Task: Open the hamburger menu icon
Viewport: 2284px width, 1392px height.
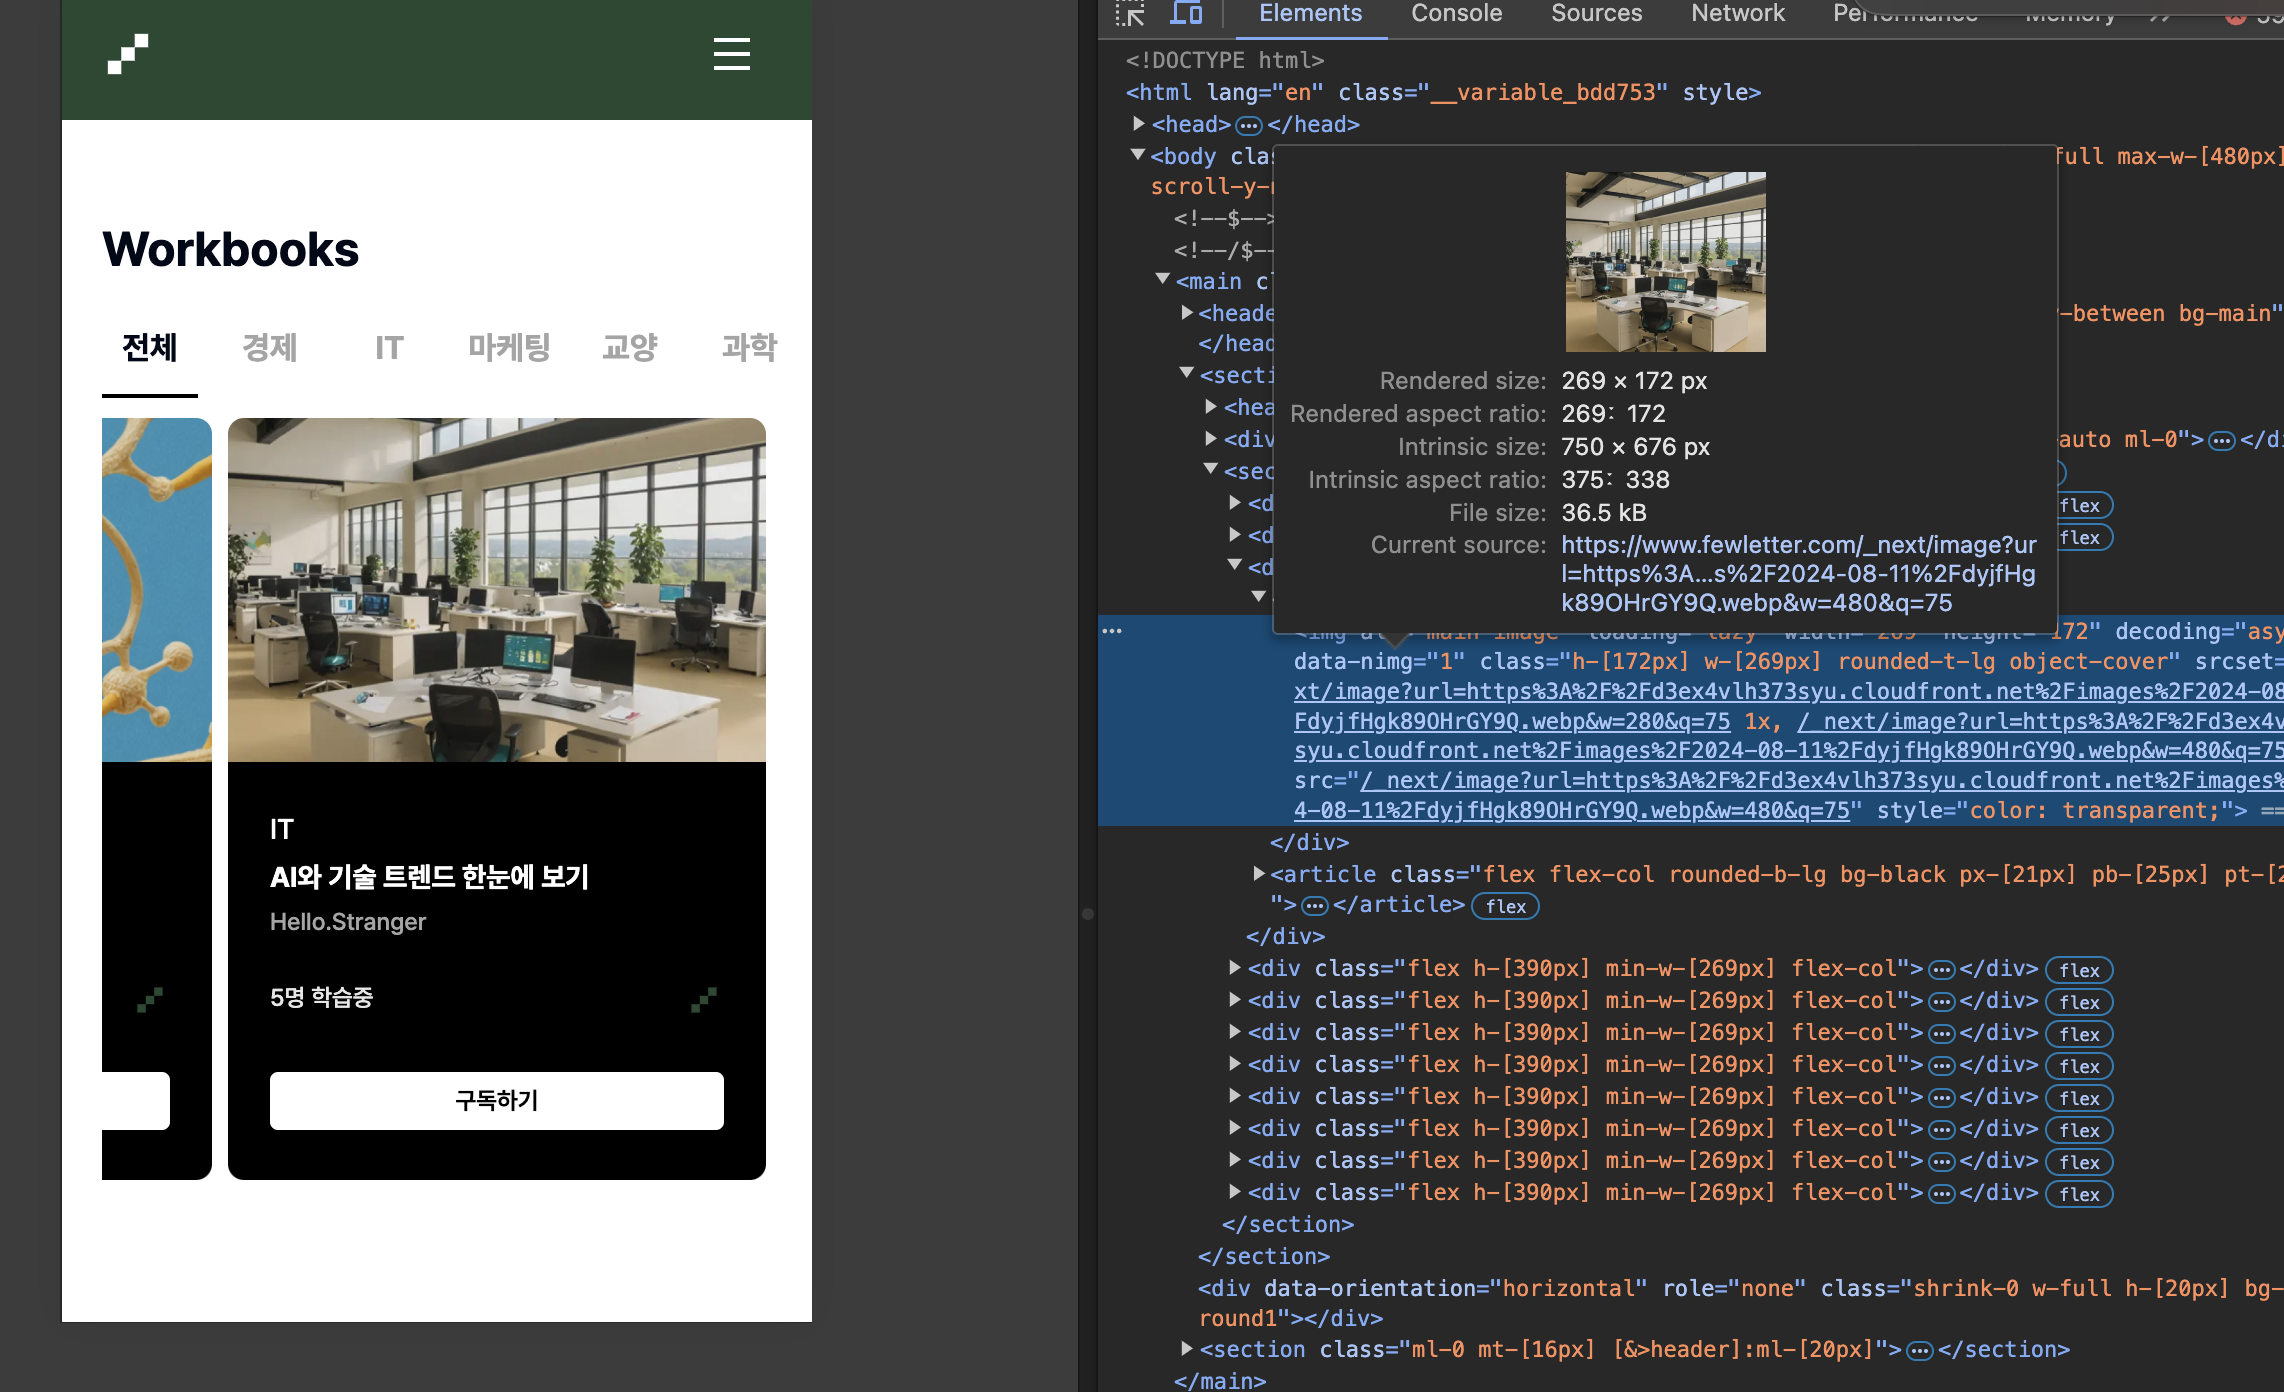Action: [x=731, y=54]
